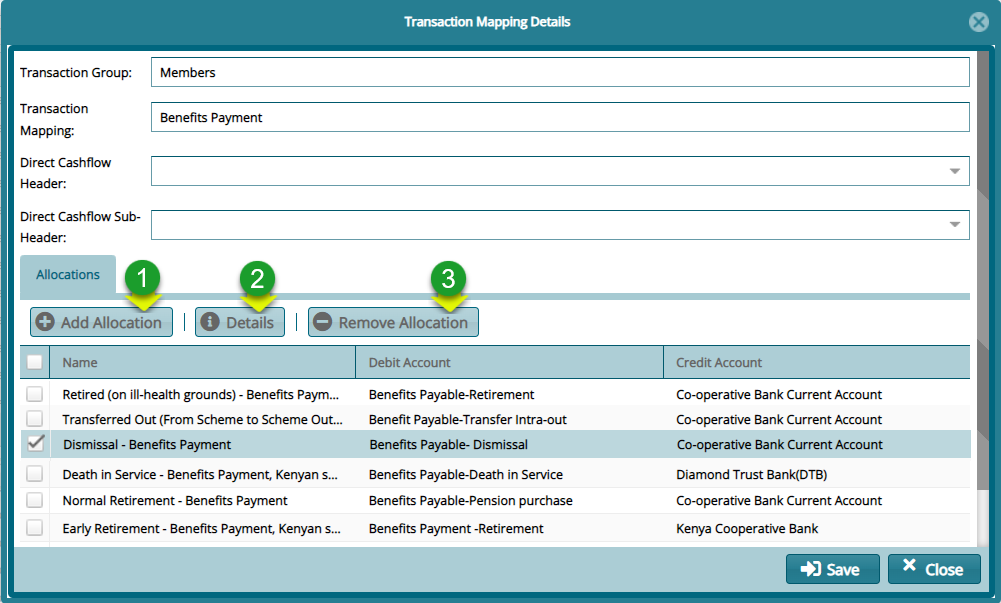Select 'Dismissal - Benefits Payment' row name

147,444
